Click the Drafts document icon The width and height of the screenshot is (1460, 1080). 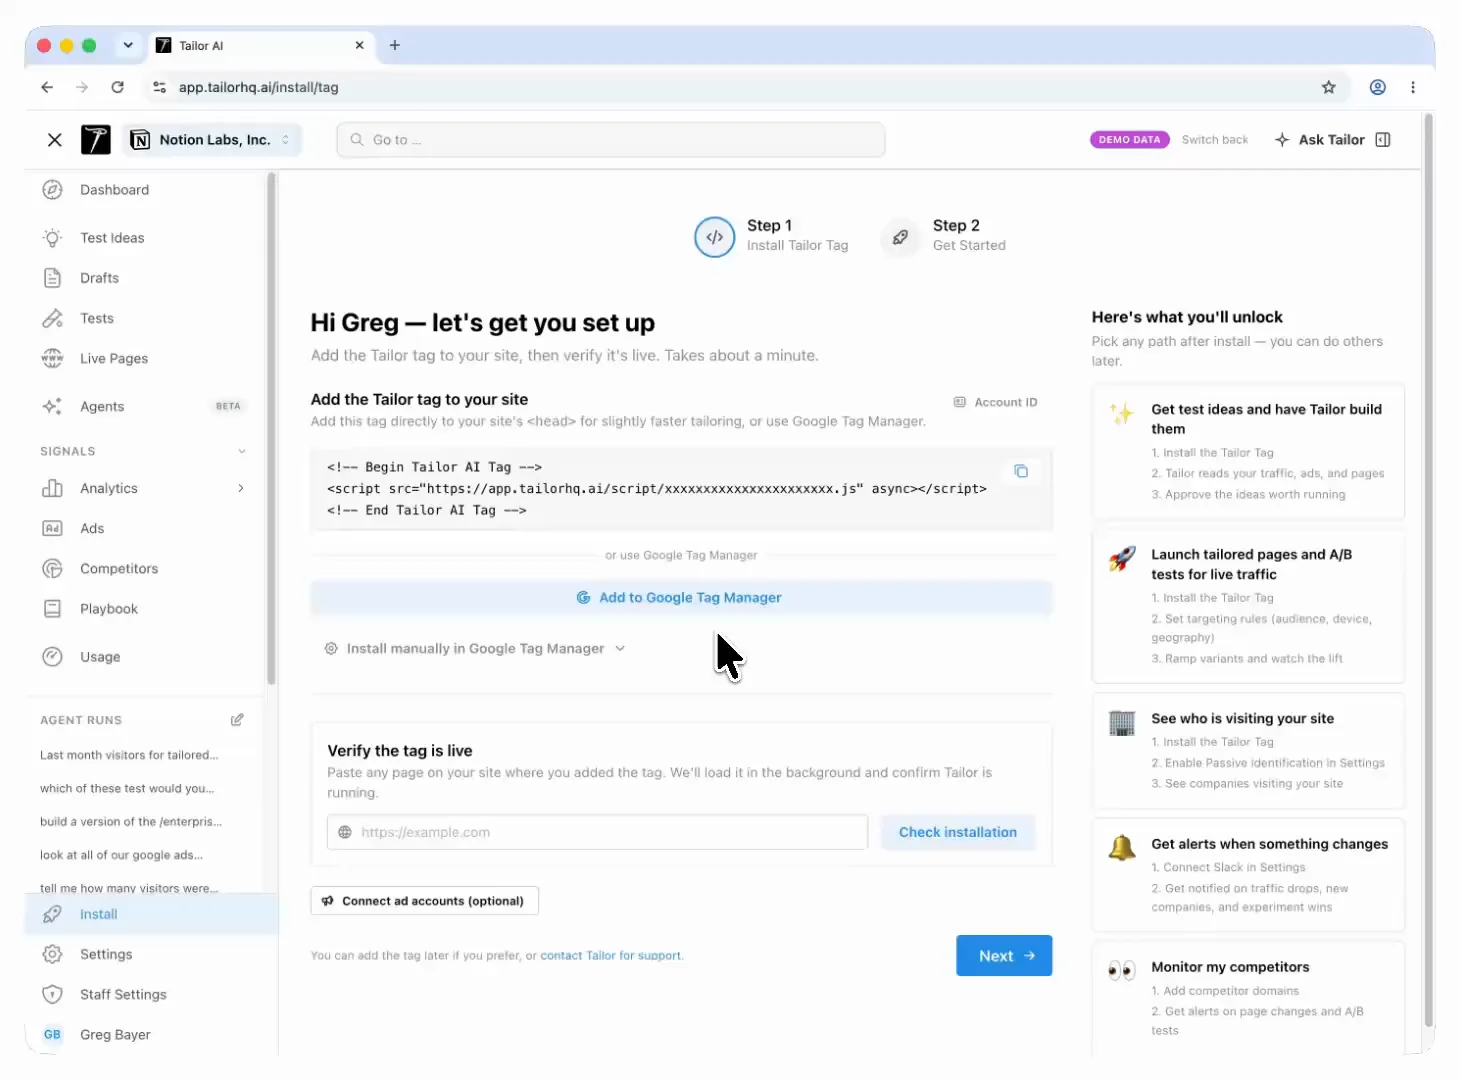pos(53,278)
